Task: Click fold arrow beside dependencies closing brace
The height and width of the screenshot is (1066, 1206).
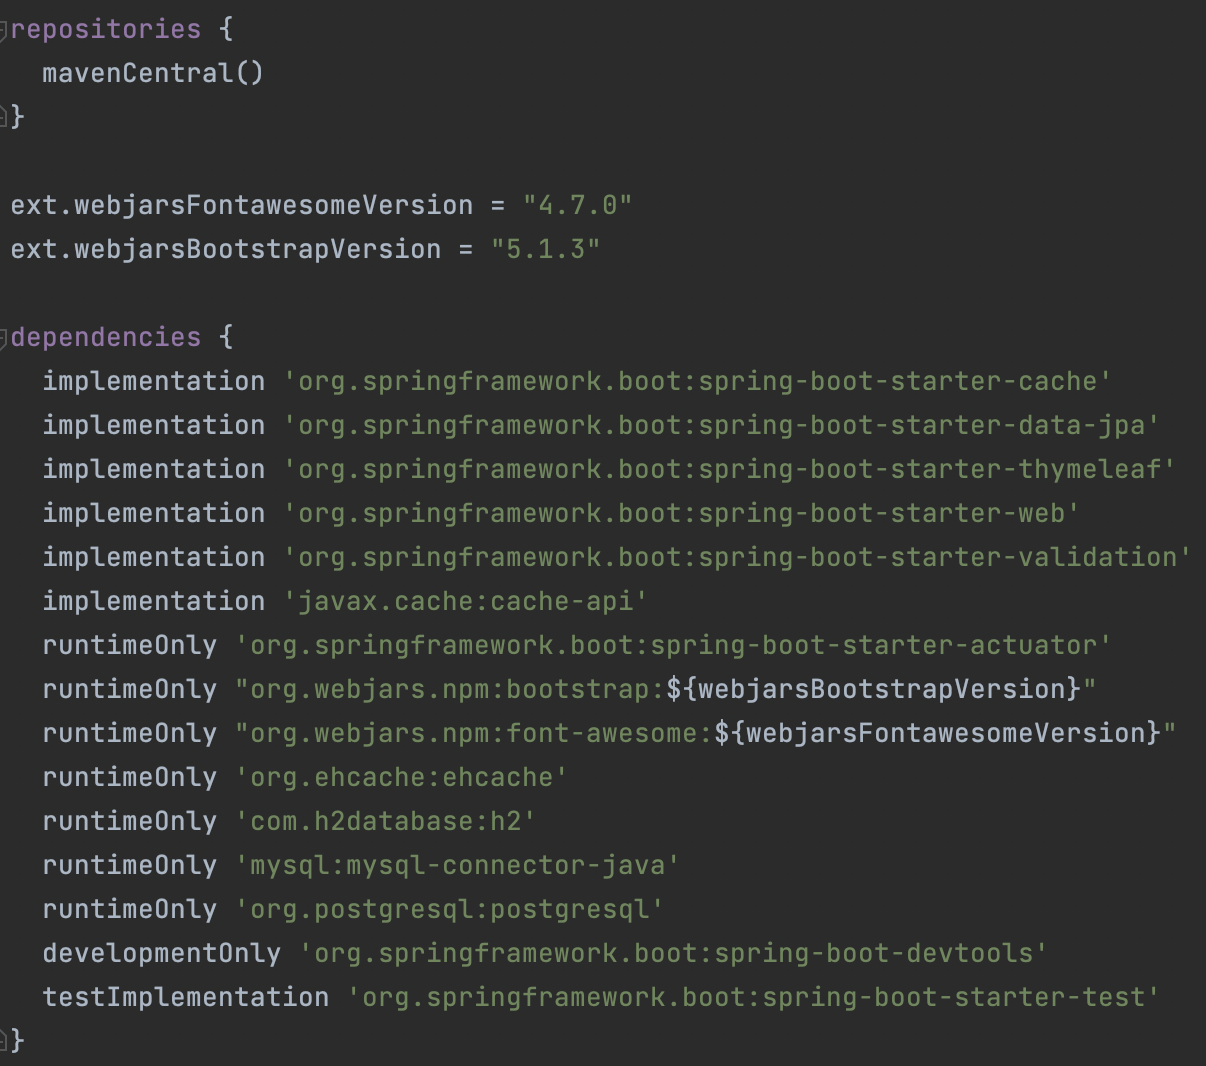Action: (x=5, y=1040)
